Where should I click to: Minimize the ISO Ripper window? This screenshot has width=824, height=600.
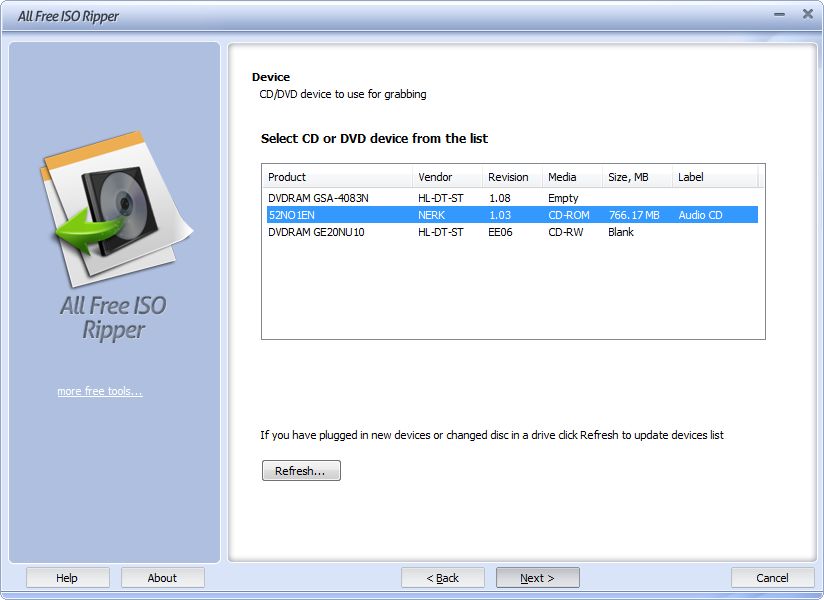(779, 15)
